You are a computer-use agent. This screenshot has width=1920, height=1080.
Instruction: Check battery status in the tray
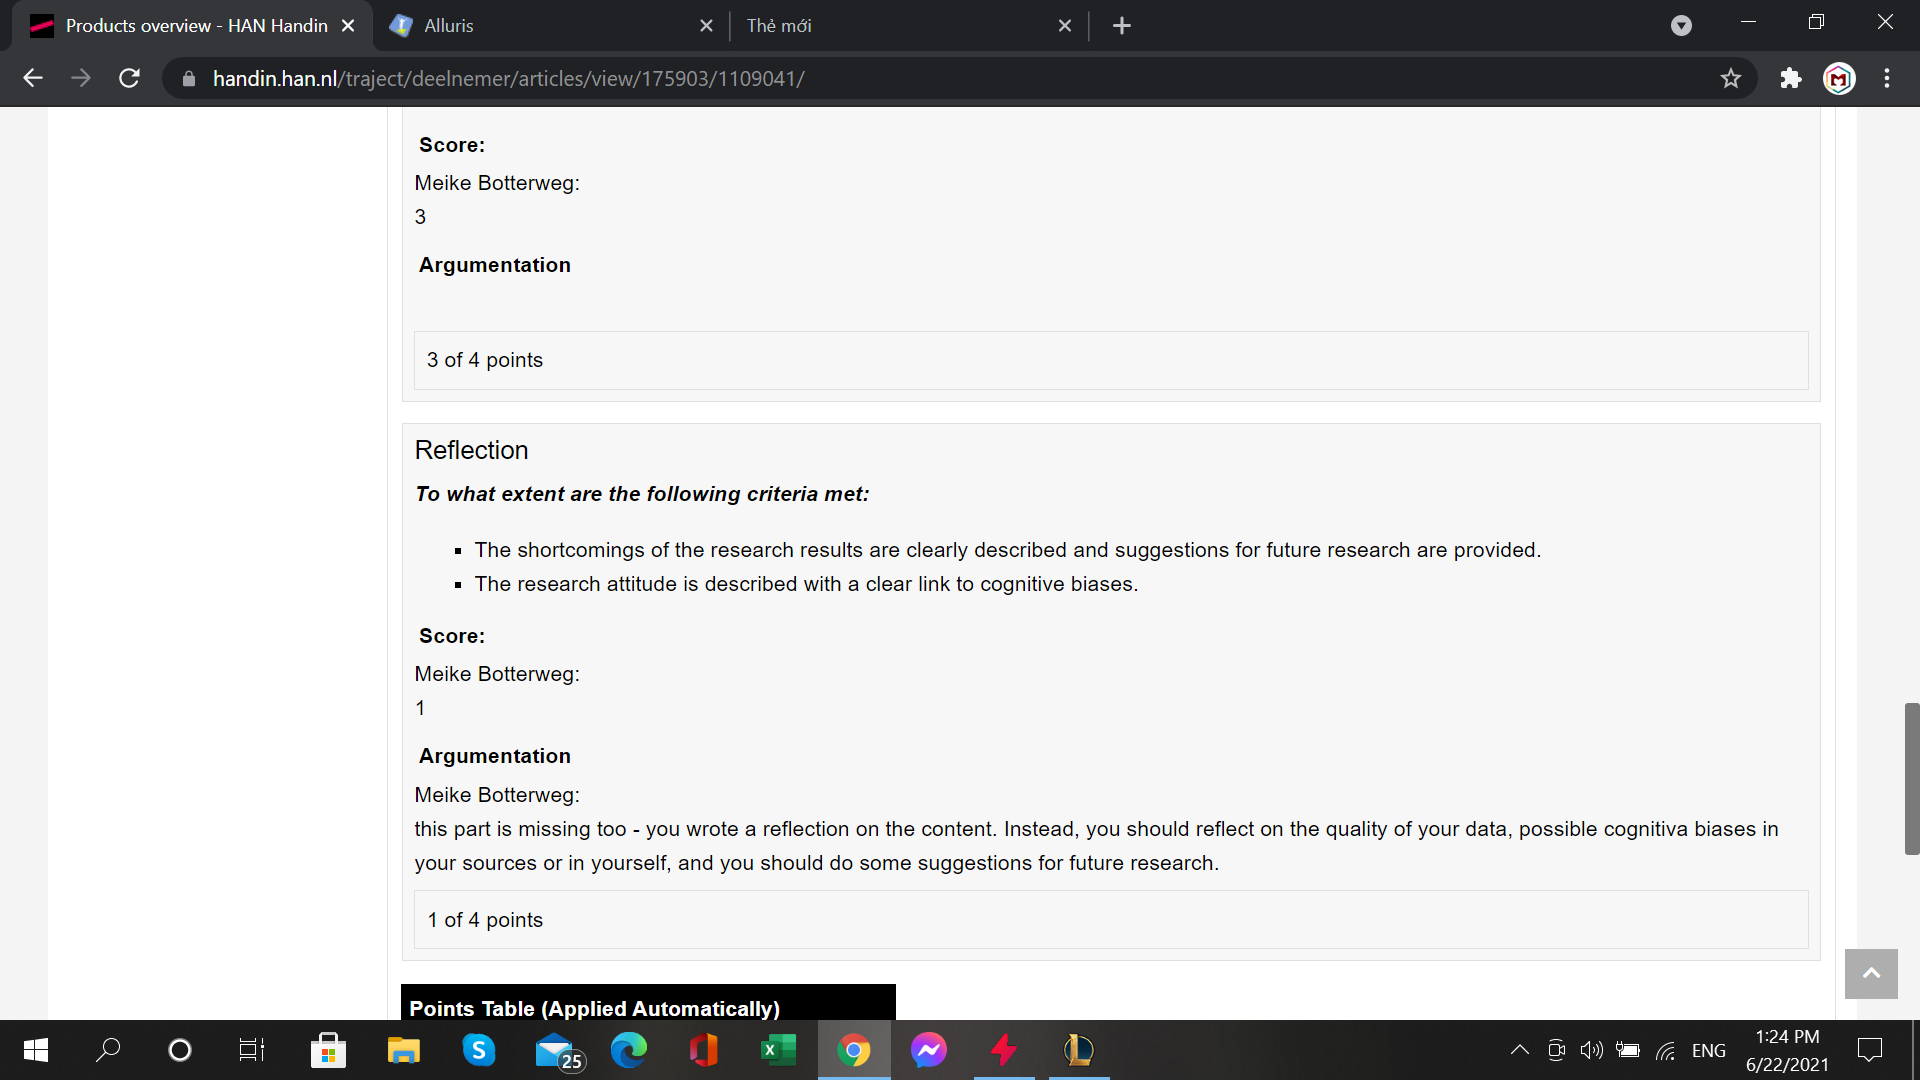coord(1628,1050)
